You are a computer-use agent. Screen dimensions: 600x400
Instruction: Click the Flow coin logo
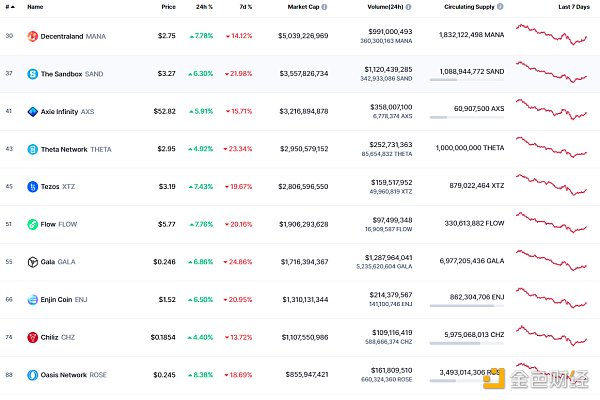click(x=33, y=224)
